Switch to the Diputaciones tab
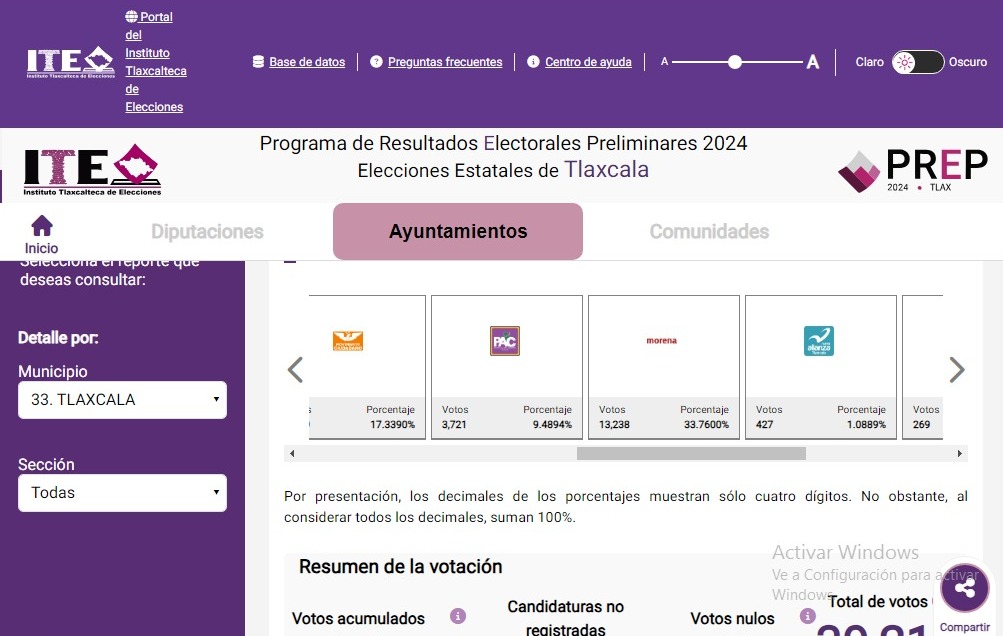Image resolution: width=1003 pixels, height=636 pixels. [207, 232]
